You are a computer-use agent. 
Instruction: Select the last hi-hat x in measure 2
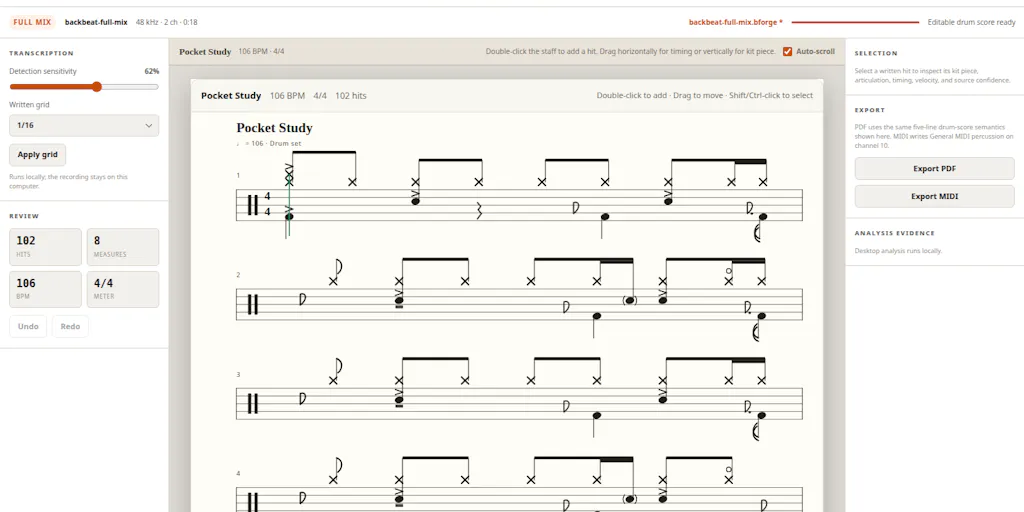coord(761,281)
